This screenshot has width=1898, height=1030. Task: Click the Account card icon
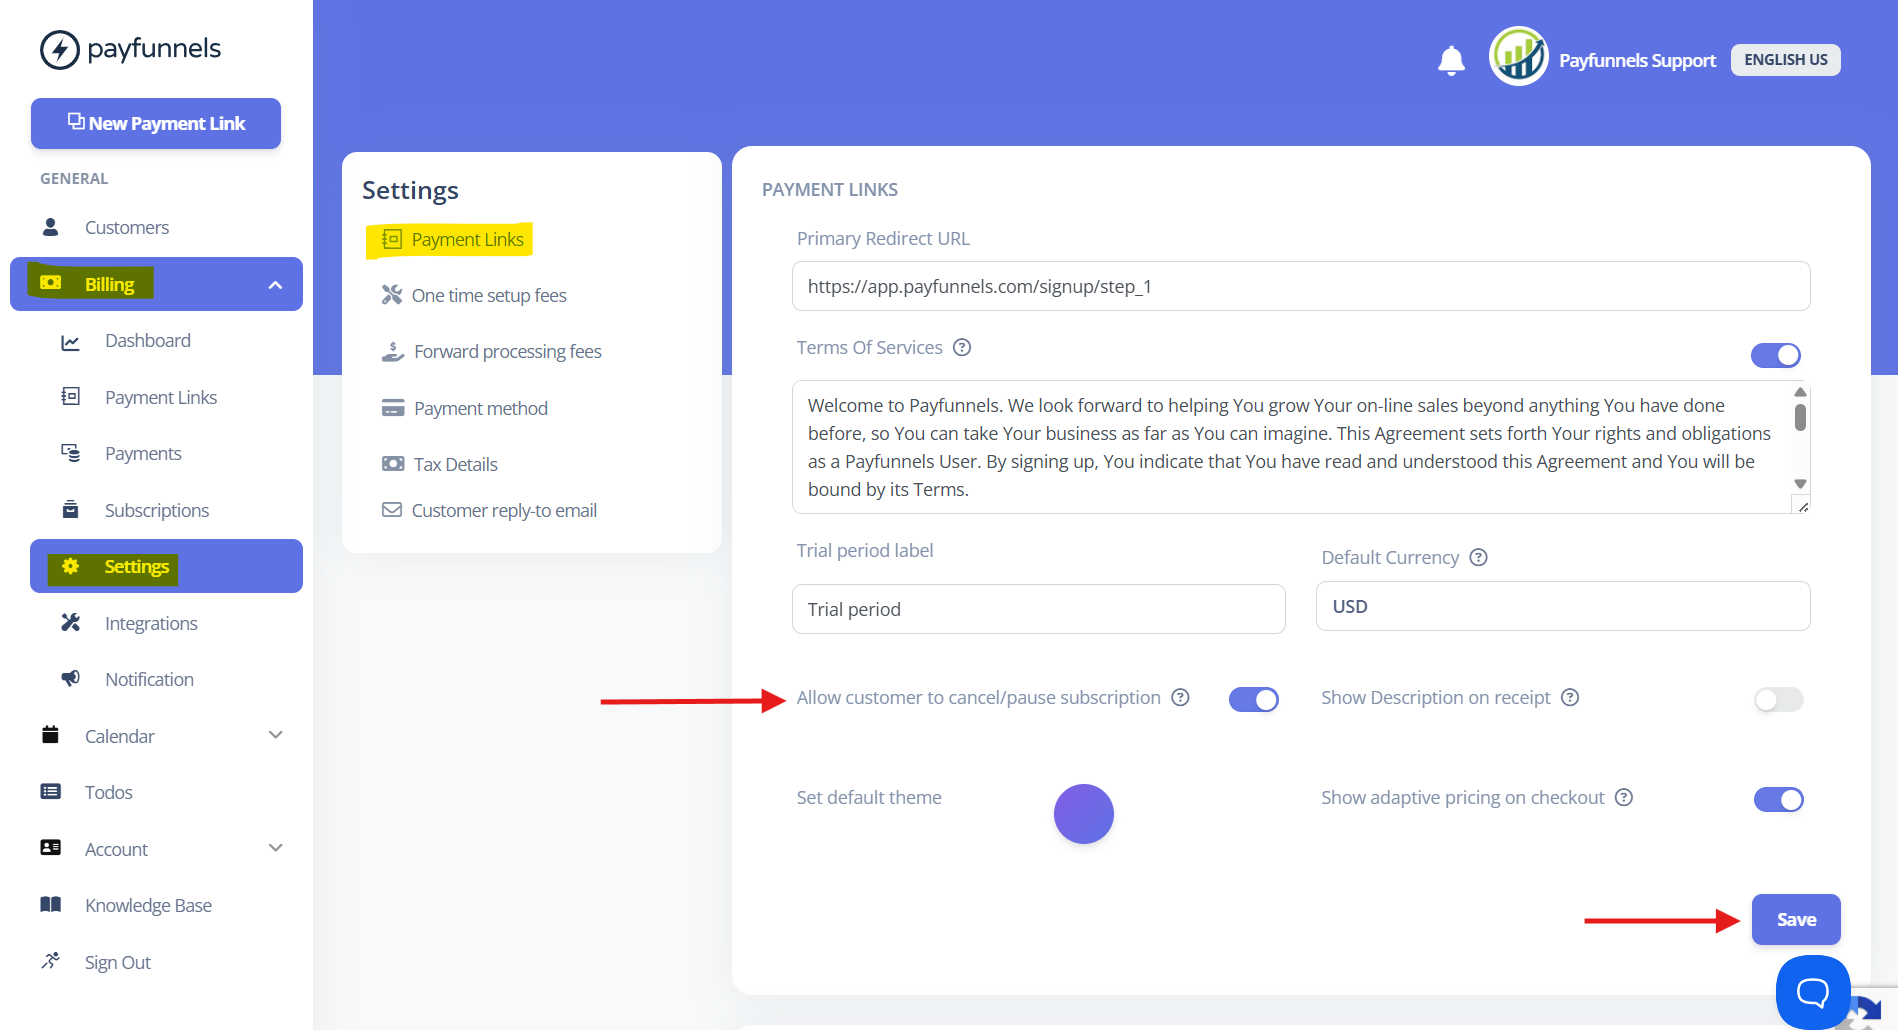(x=51, y=848)
